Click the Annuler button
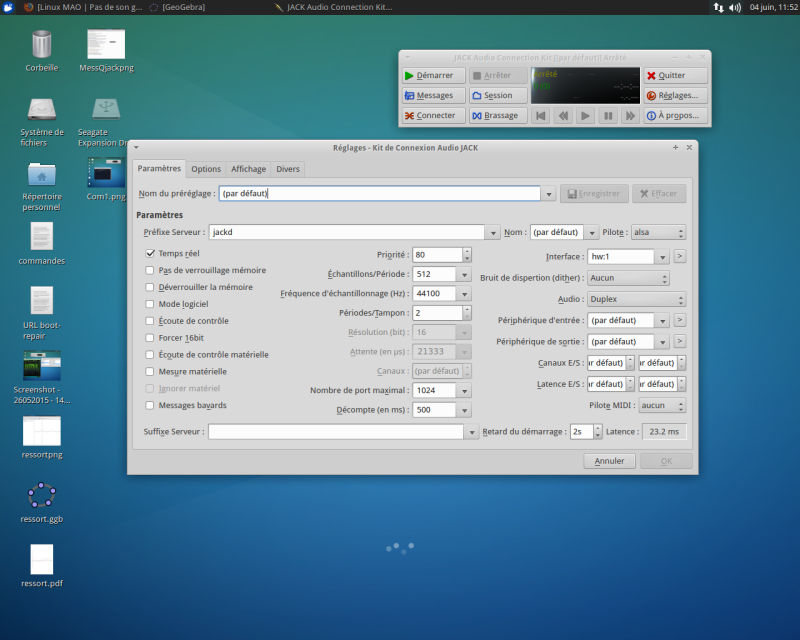This screenshot has height=640, width=800. [609, 461]
